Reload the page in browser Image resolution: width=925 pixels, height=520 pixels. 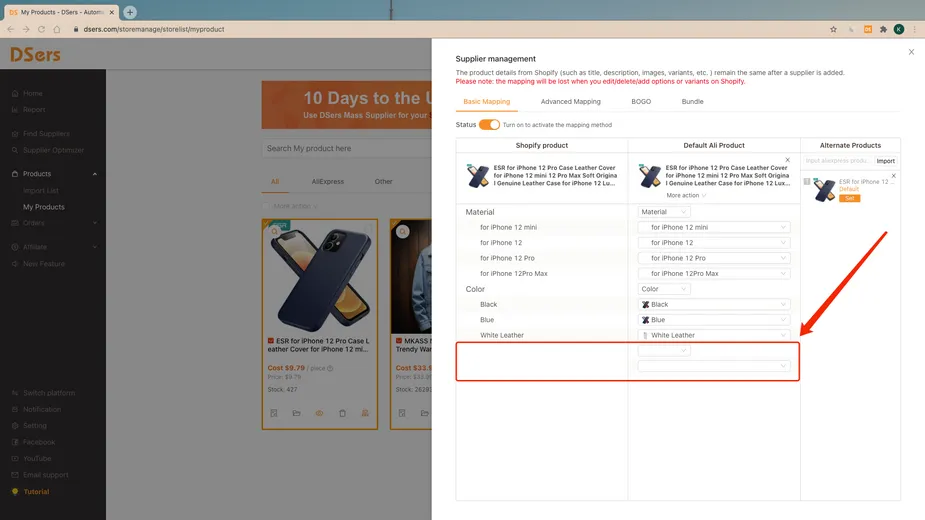pyautogui.click(x=41, y=29)
